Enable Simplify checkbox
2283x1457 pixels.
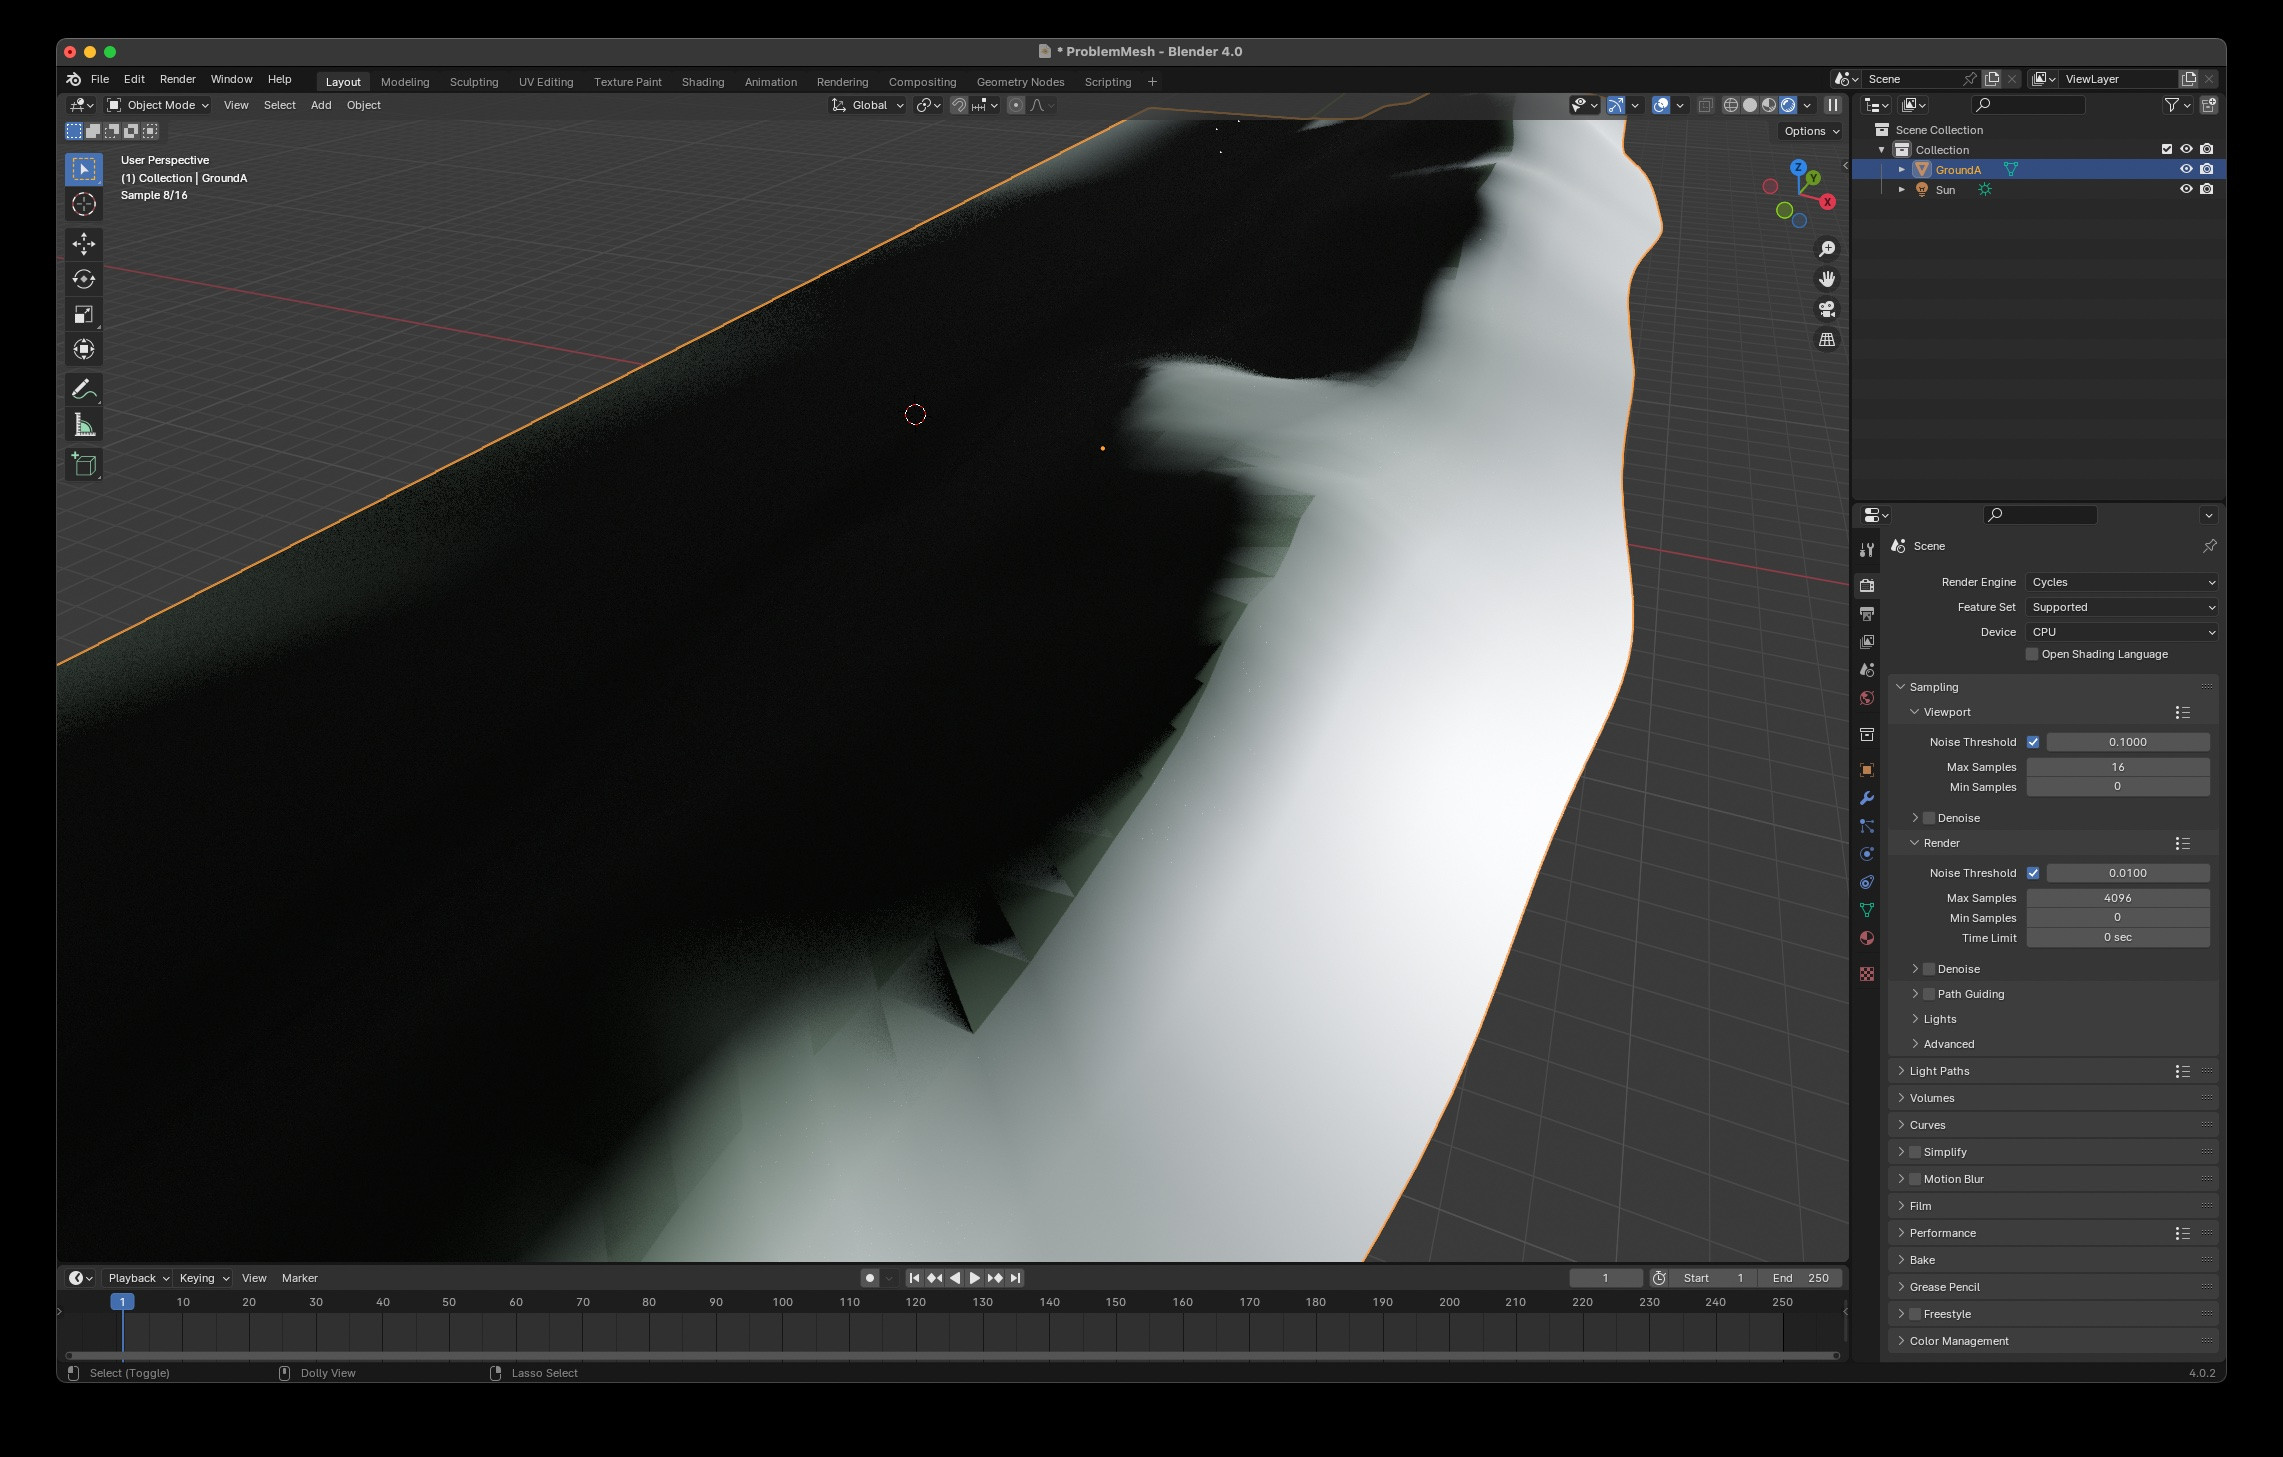(x=1915, y=1152)
